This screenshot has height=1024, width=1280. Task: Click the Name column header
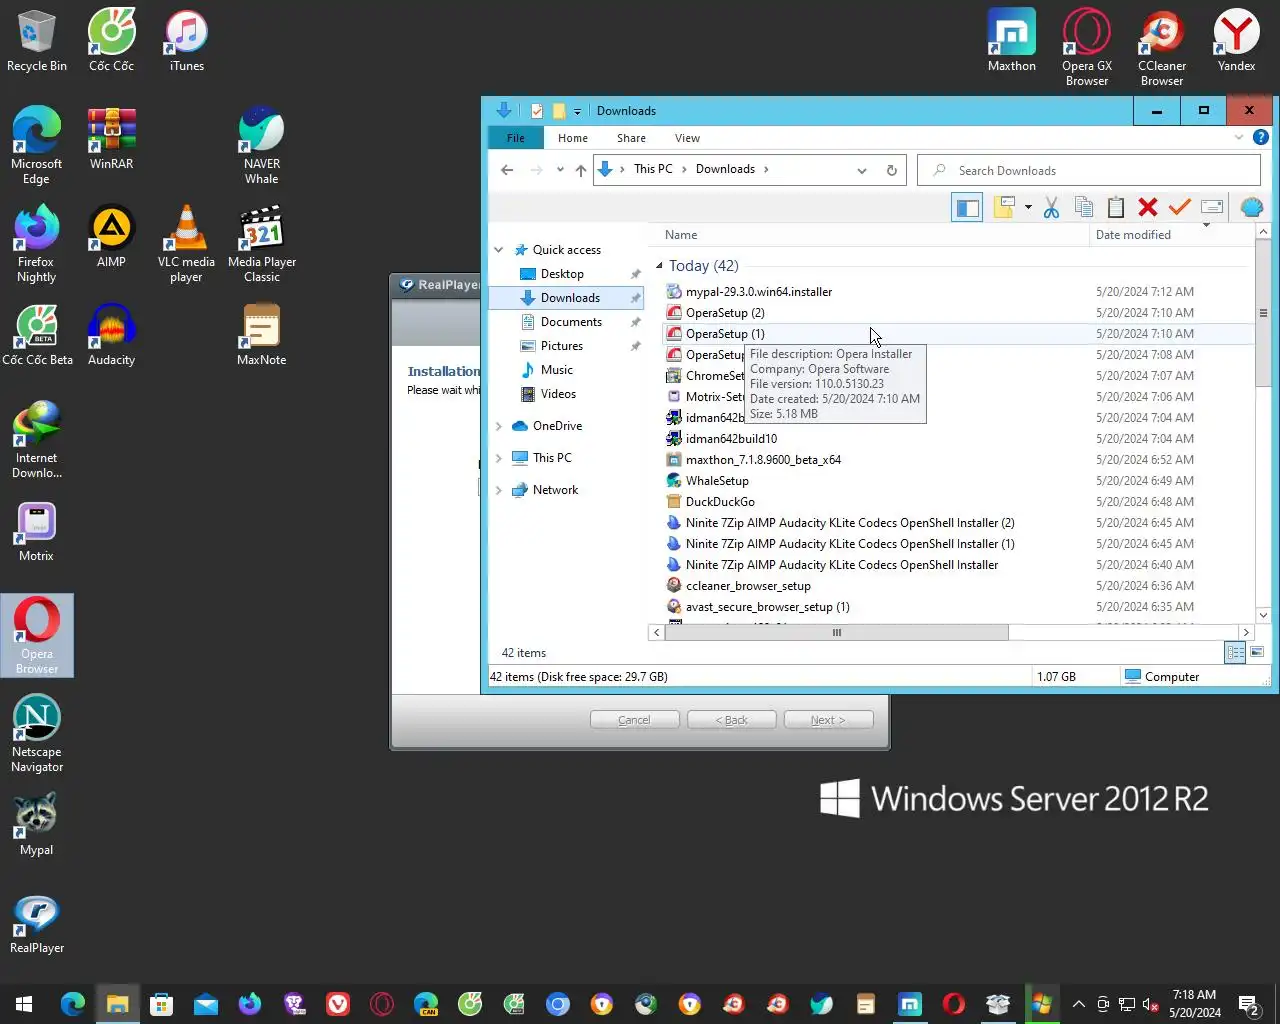pyautogui.click(x=868, y=235)
